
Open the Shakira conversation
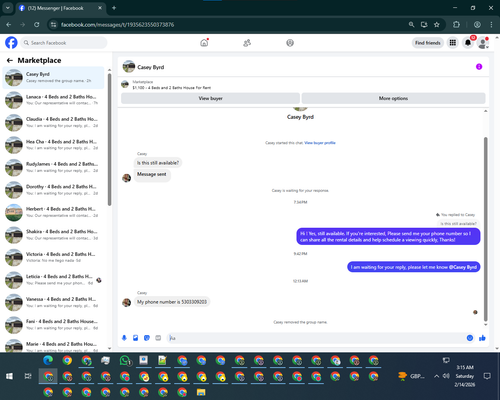pos(53,235)
